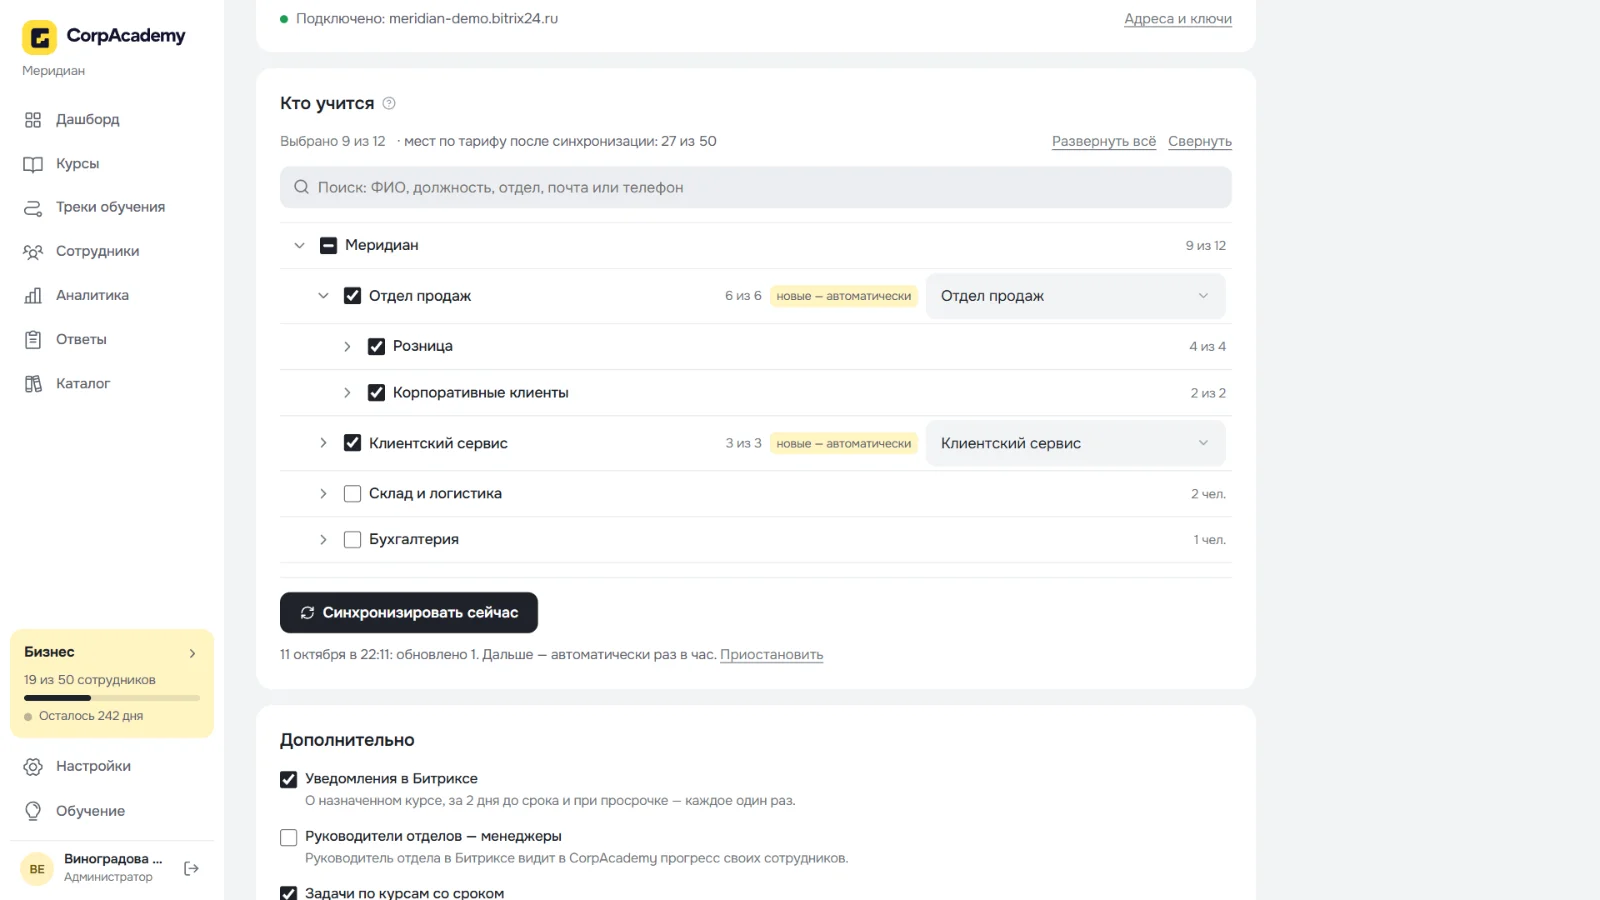Check the Склад и логистика checkbox
The height and width of the screenshot is (900, 1600).
point(352,494)
